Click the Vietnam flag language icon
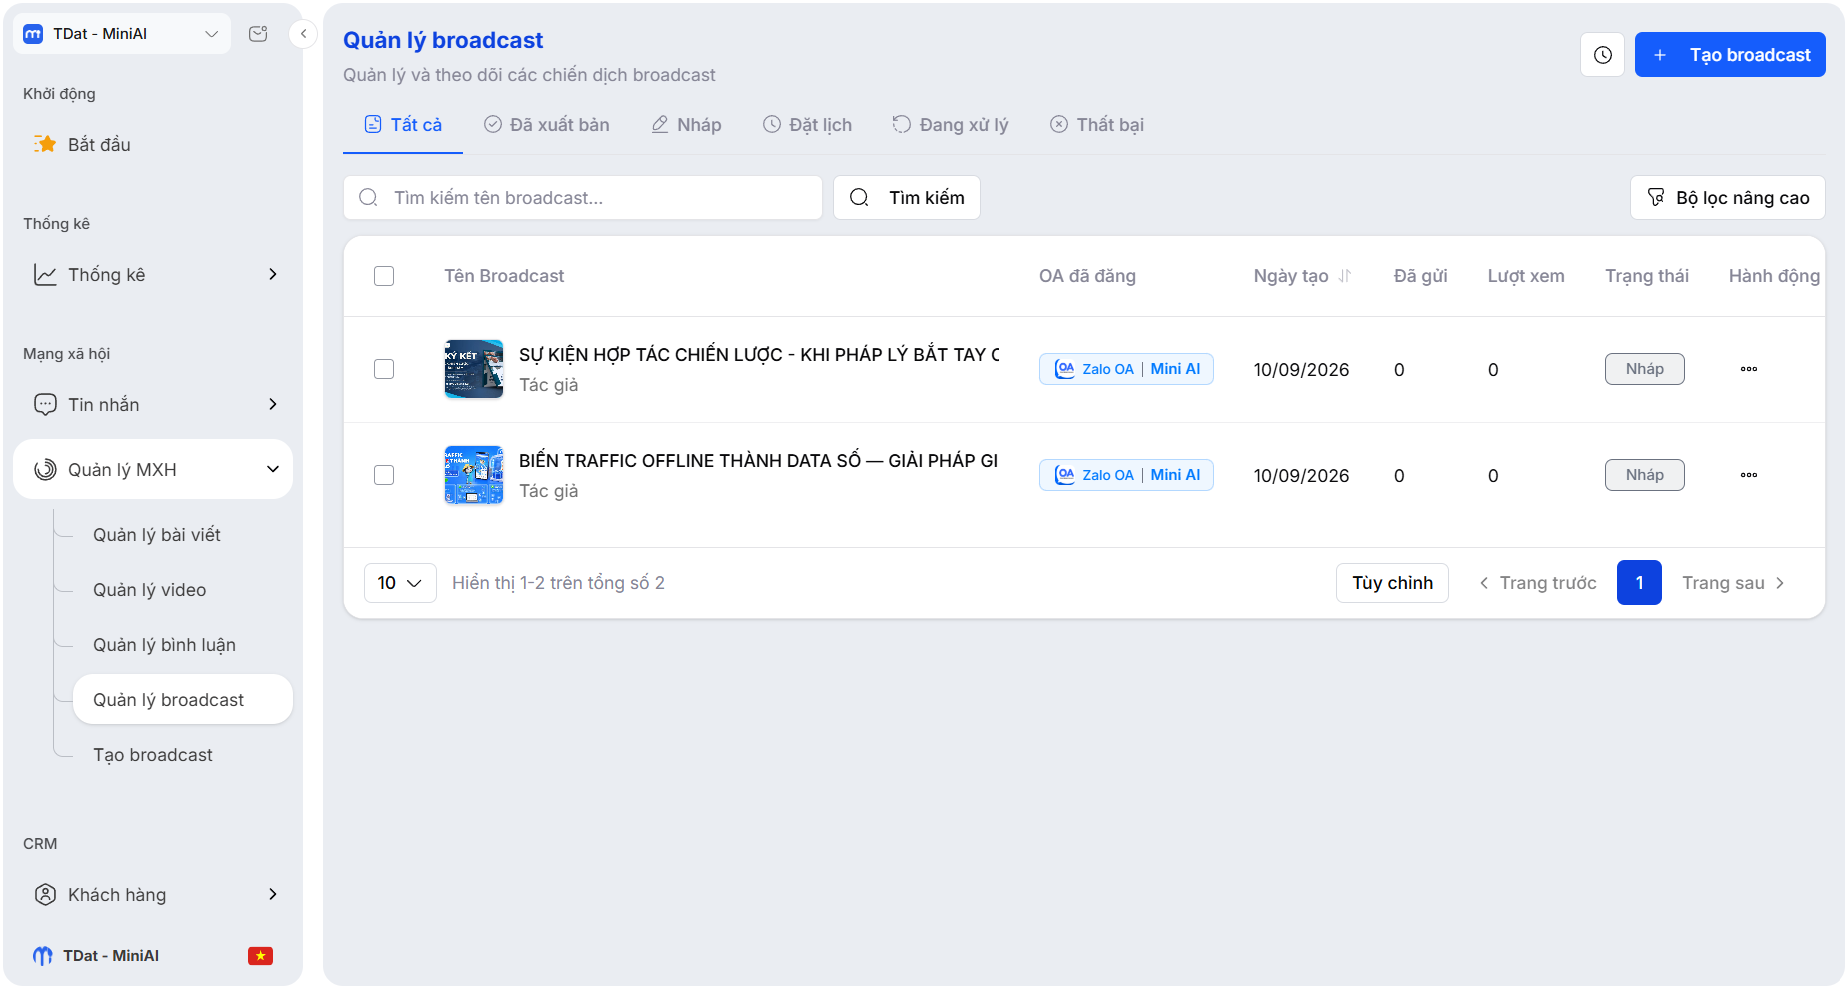The height and width of the screenshot is (992, 1847). 261,956
